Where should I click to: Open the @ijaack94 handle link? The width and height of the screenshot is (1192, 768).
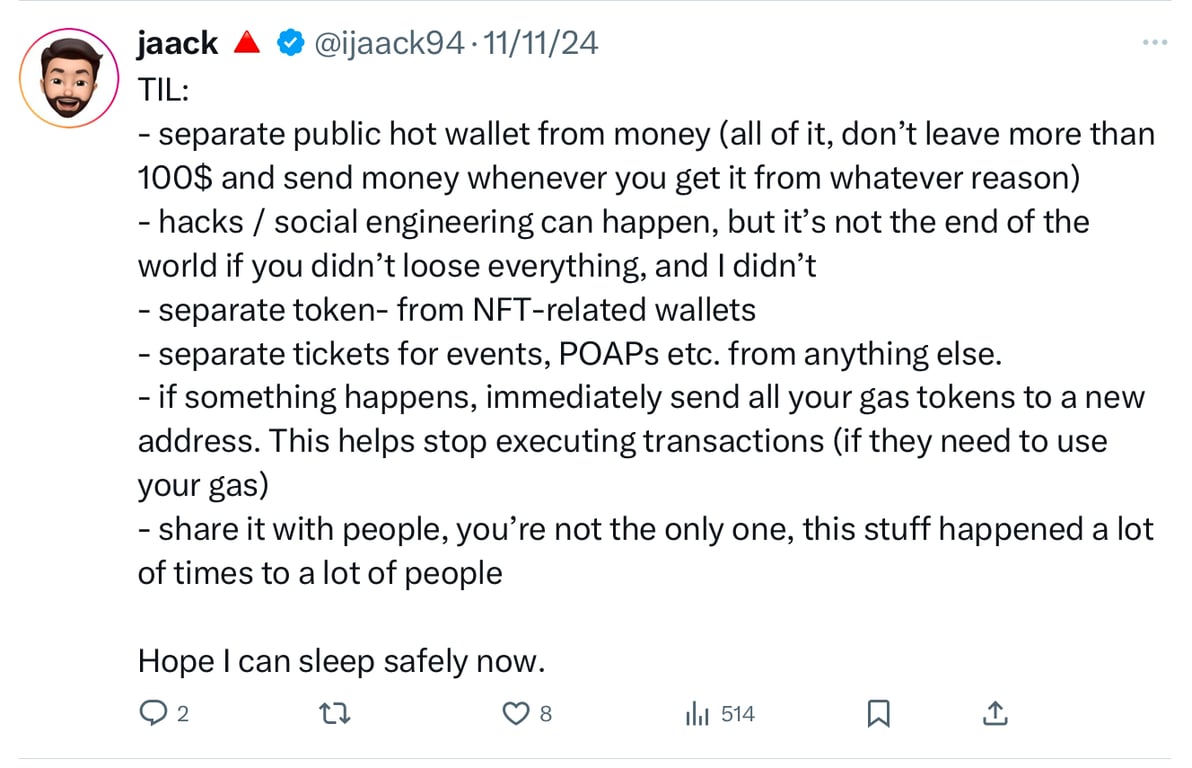click(x=391, y=43)
